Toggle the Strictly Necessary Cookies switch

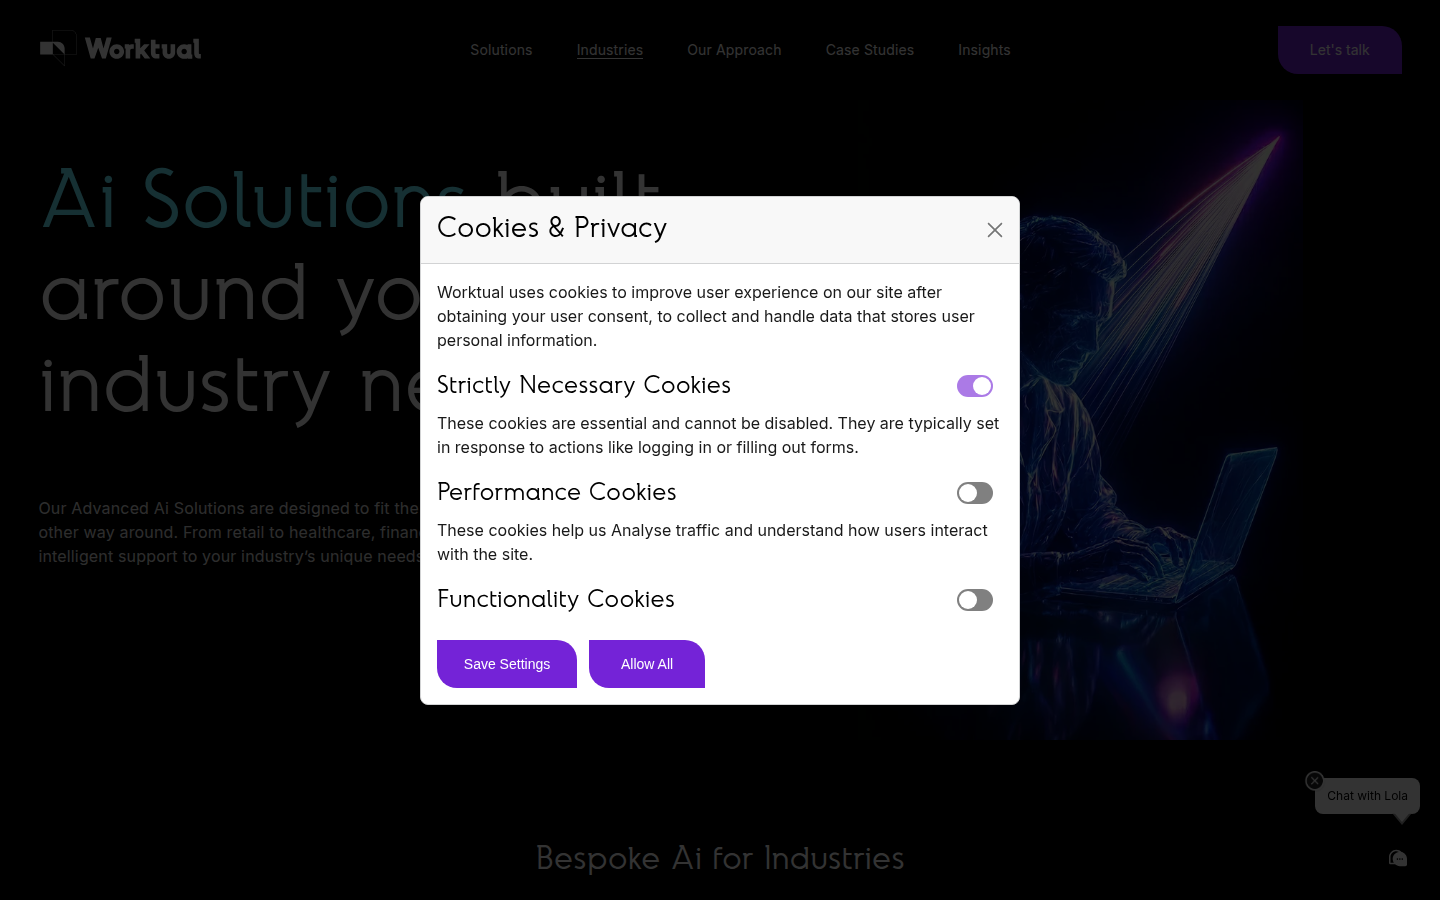click(x=974, y=386)
